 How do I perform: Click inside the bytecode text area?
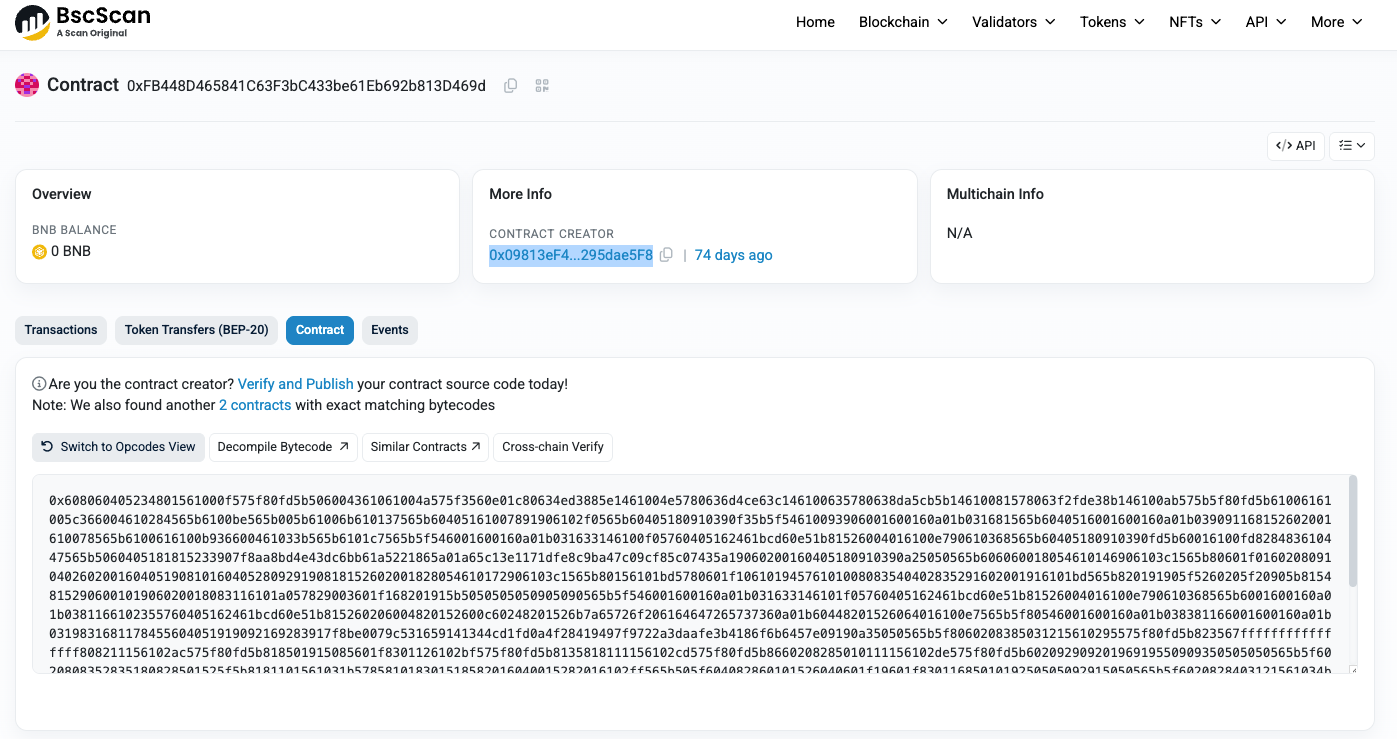pos(690,574)
